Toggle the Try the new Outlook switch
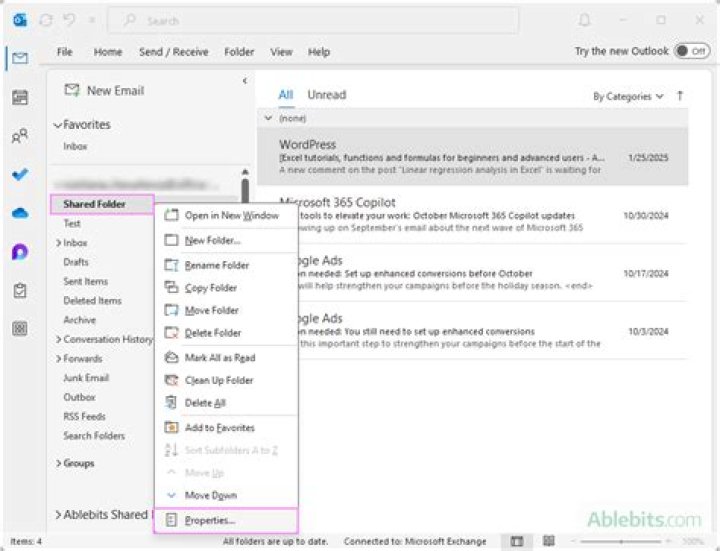 (x=691, y=51)
